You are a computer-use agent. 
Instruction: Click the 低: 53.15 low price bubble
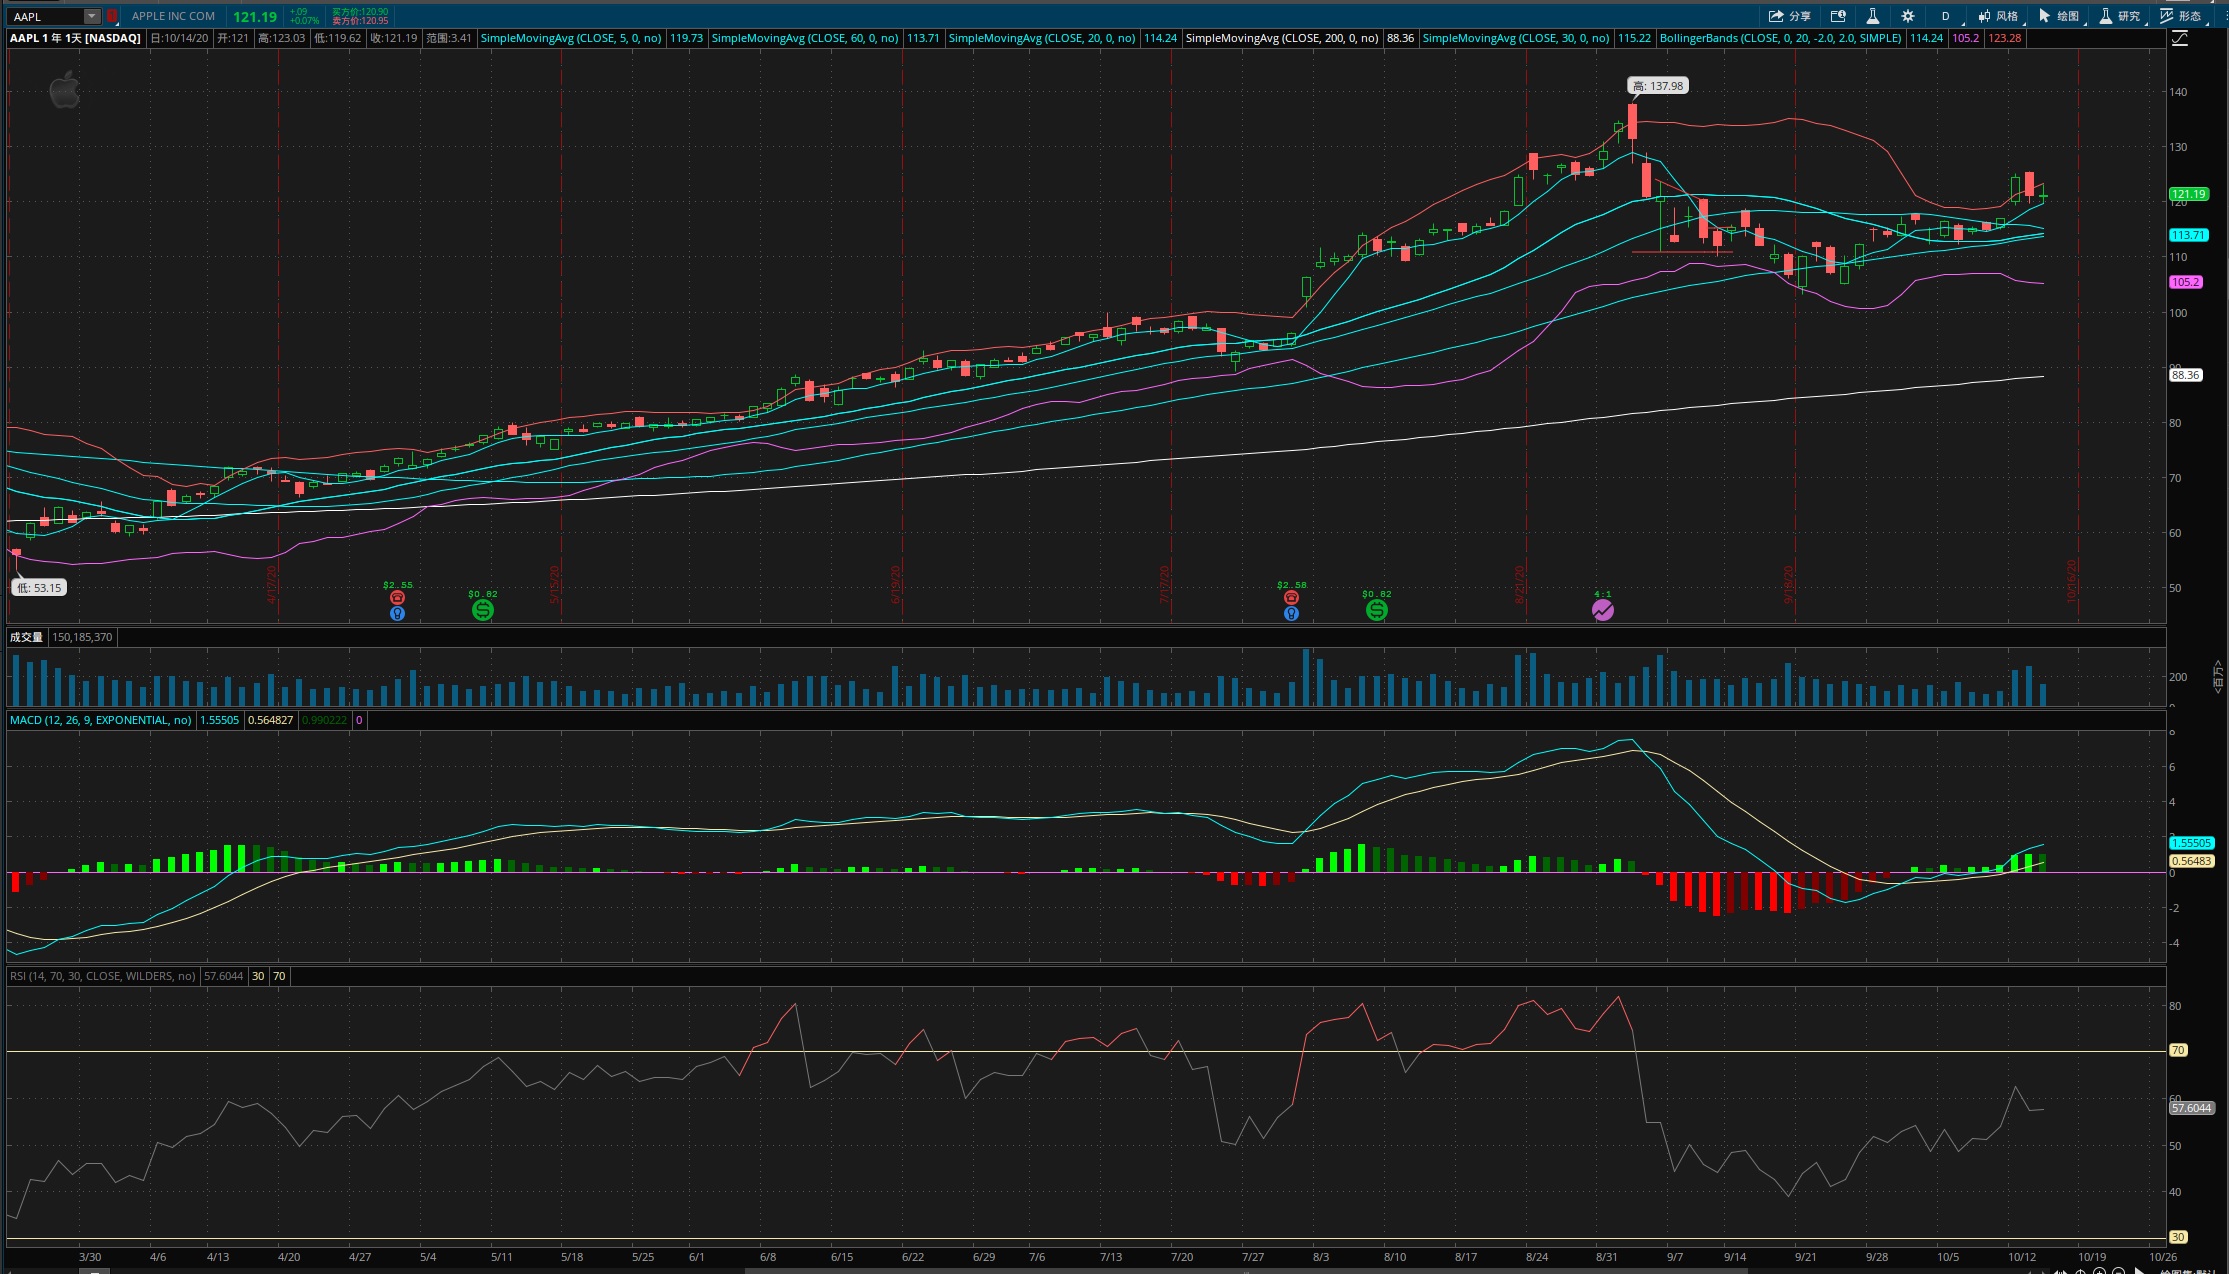pyautogui.click(x=39, y=588)
